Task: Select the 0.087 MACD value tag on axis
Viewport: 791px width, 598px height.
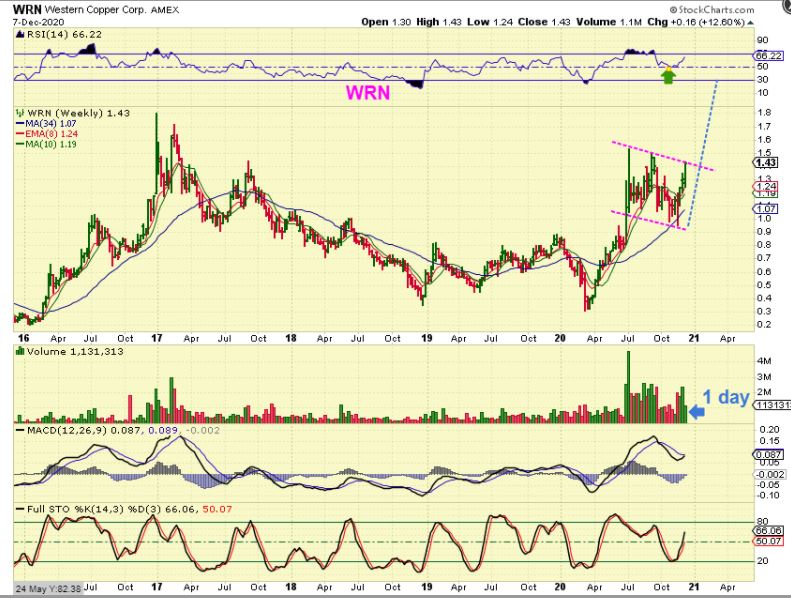Action: pyautogui.click(x=769, y=455)
